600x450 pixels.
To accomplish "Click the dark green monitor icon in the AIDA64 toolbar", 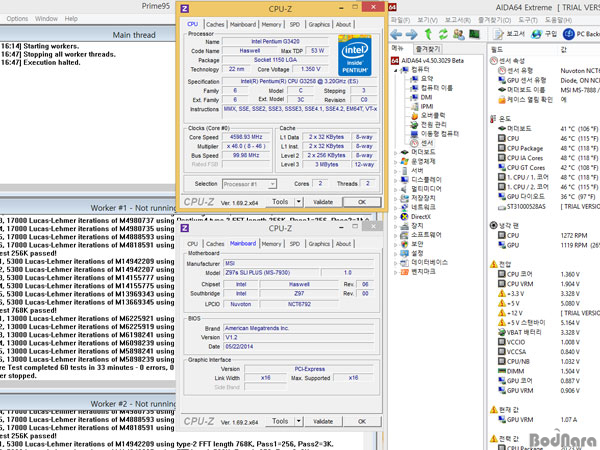I will pos(474,34).
